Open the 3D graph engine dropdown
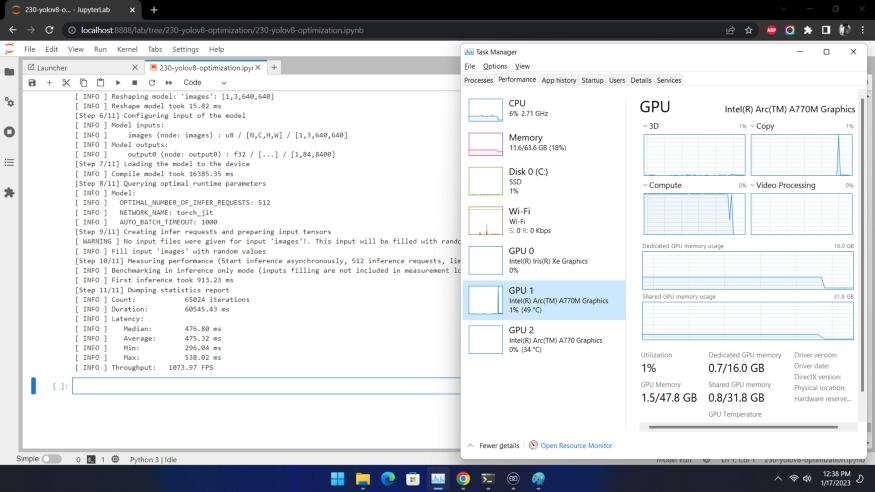Image resolution: width=875 pixels, height=492 pixels. 648,127
